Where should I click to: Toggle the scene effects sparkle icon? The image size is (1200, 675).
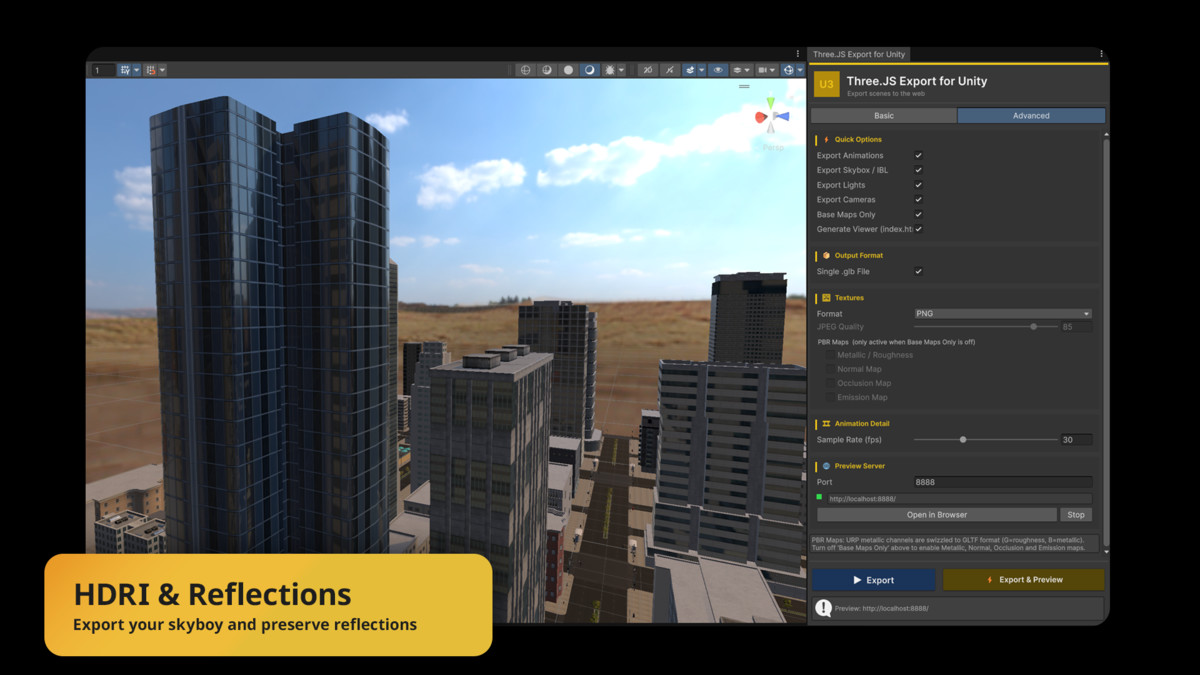tap(610, 70)
